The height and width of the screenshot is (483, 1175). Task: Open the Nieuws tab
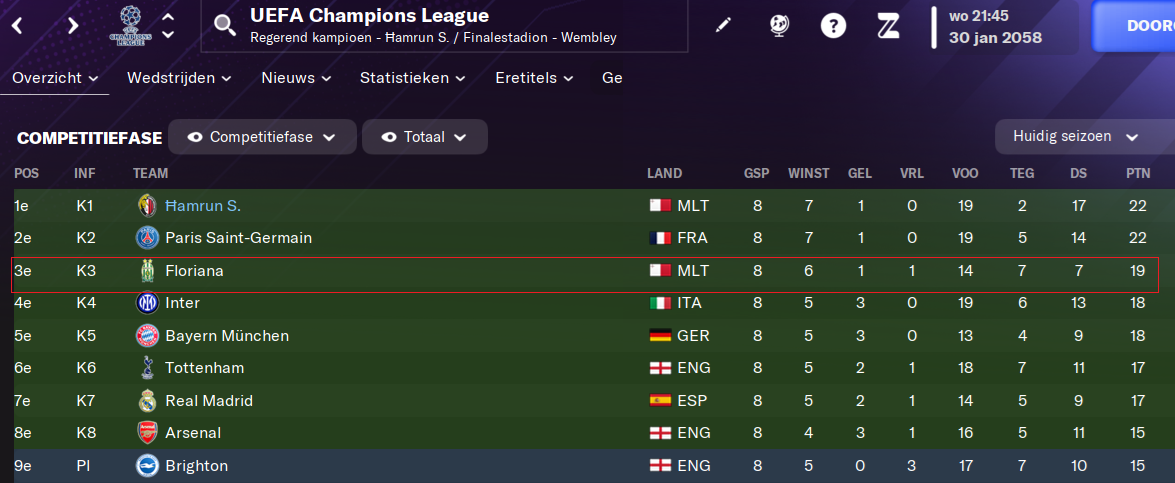[x=297, y=78]
